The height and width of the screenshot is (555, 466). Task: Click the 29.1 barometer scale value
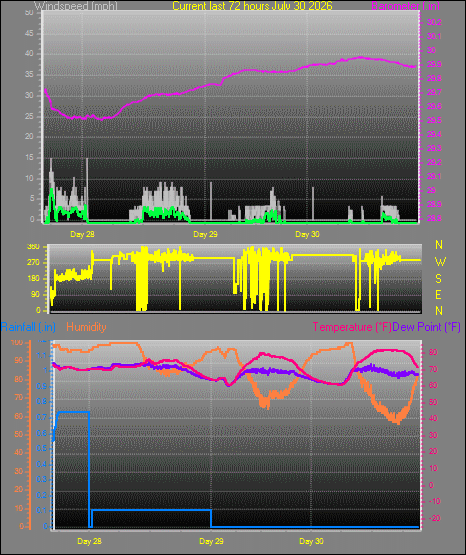[434, 176]
